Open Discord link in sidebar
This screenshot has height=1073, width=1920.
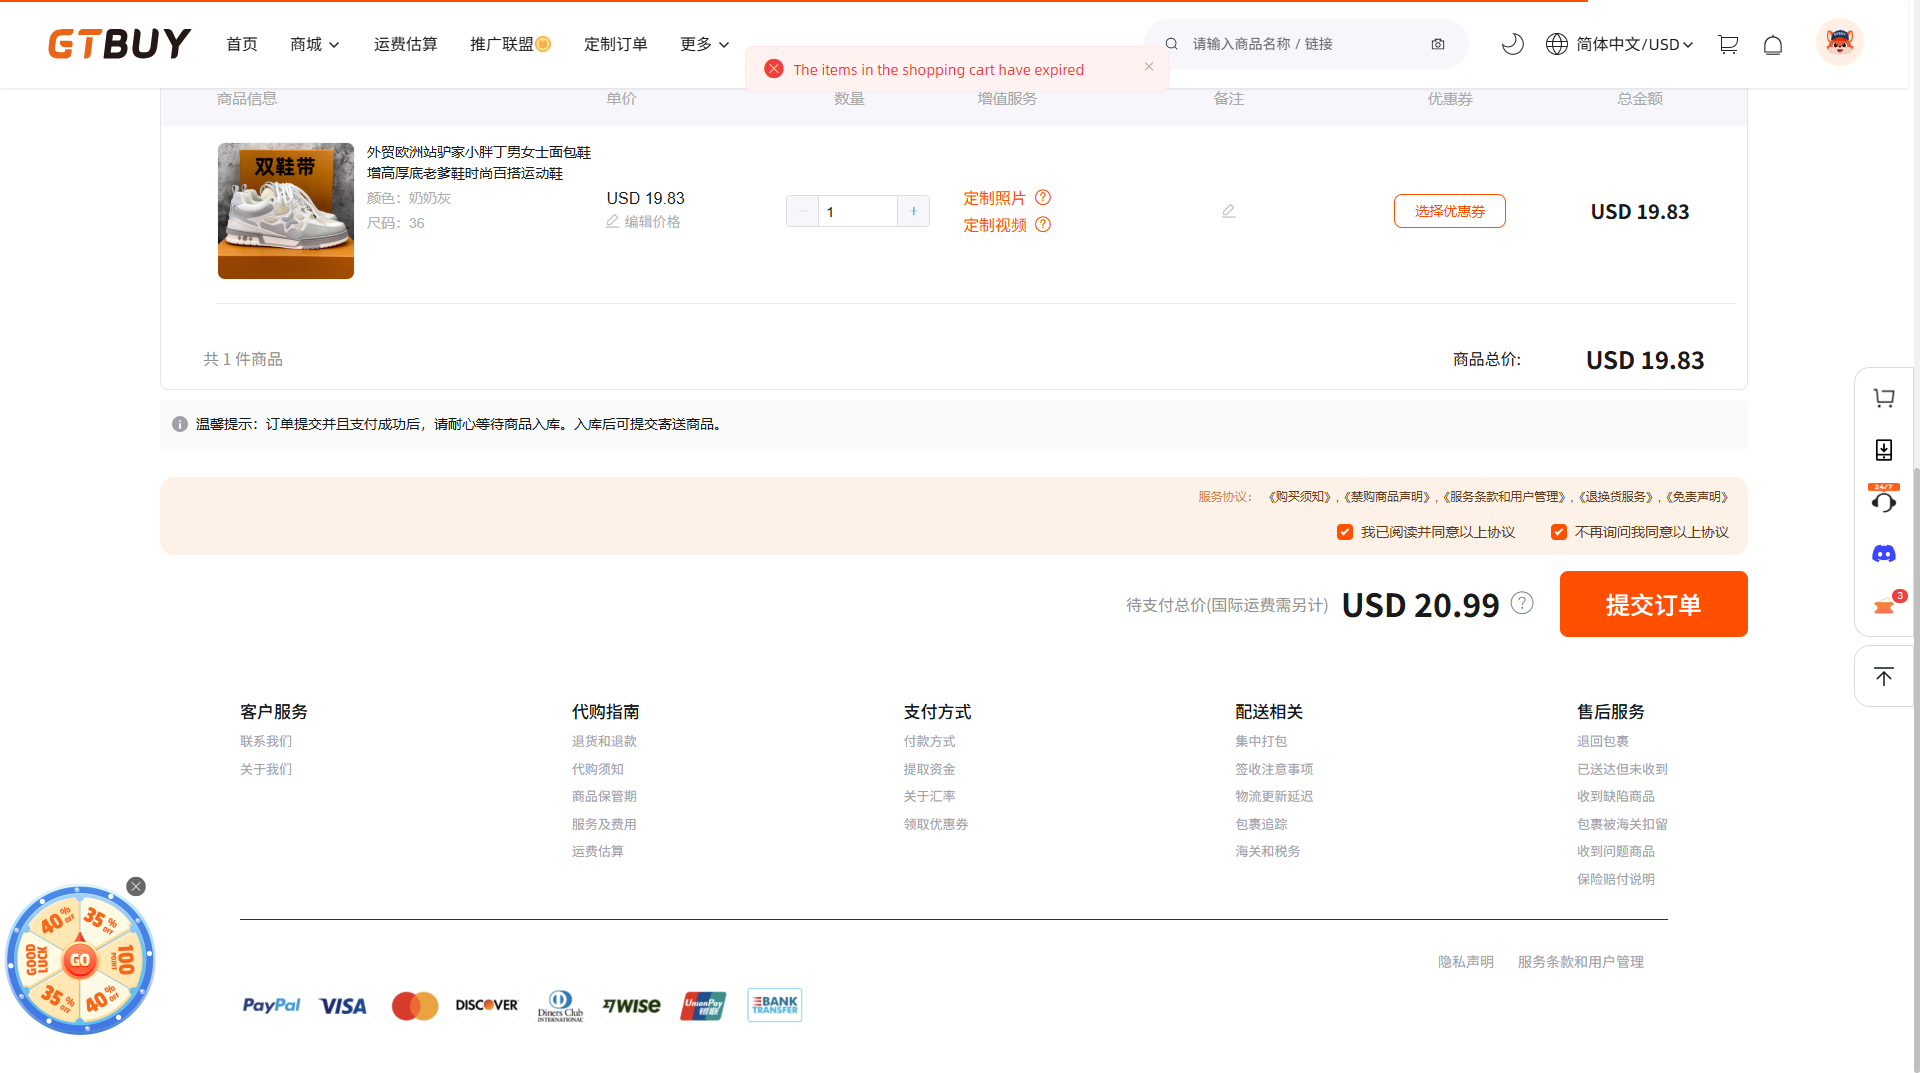(1884, 554)
